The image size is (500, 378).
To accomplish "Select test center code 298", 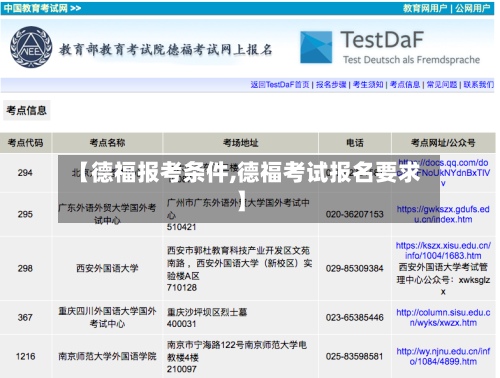I will tap(25, 268).
